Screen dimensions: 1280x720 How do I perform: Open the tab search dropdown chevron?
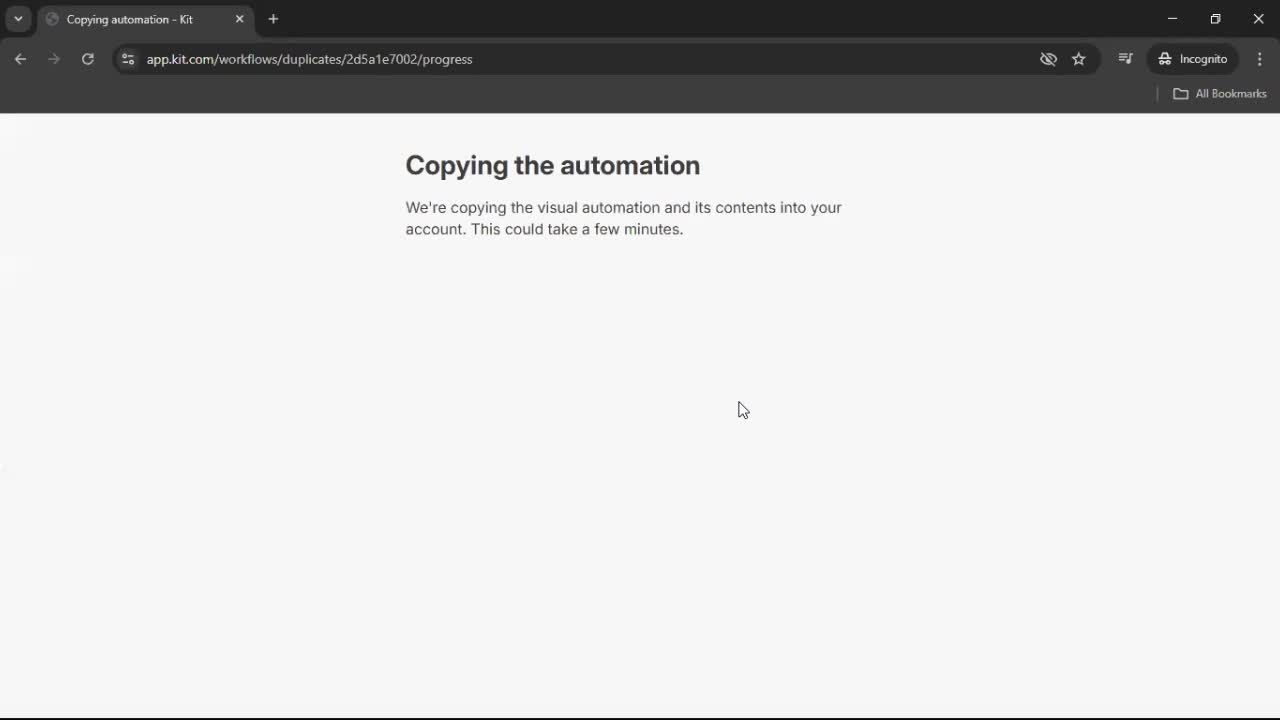tap(17, 18)
